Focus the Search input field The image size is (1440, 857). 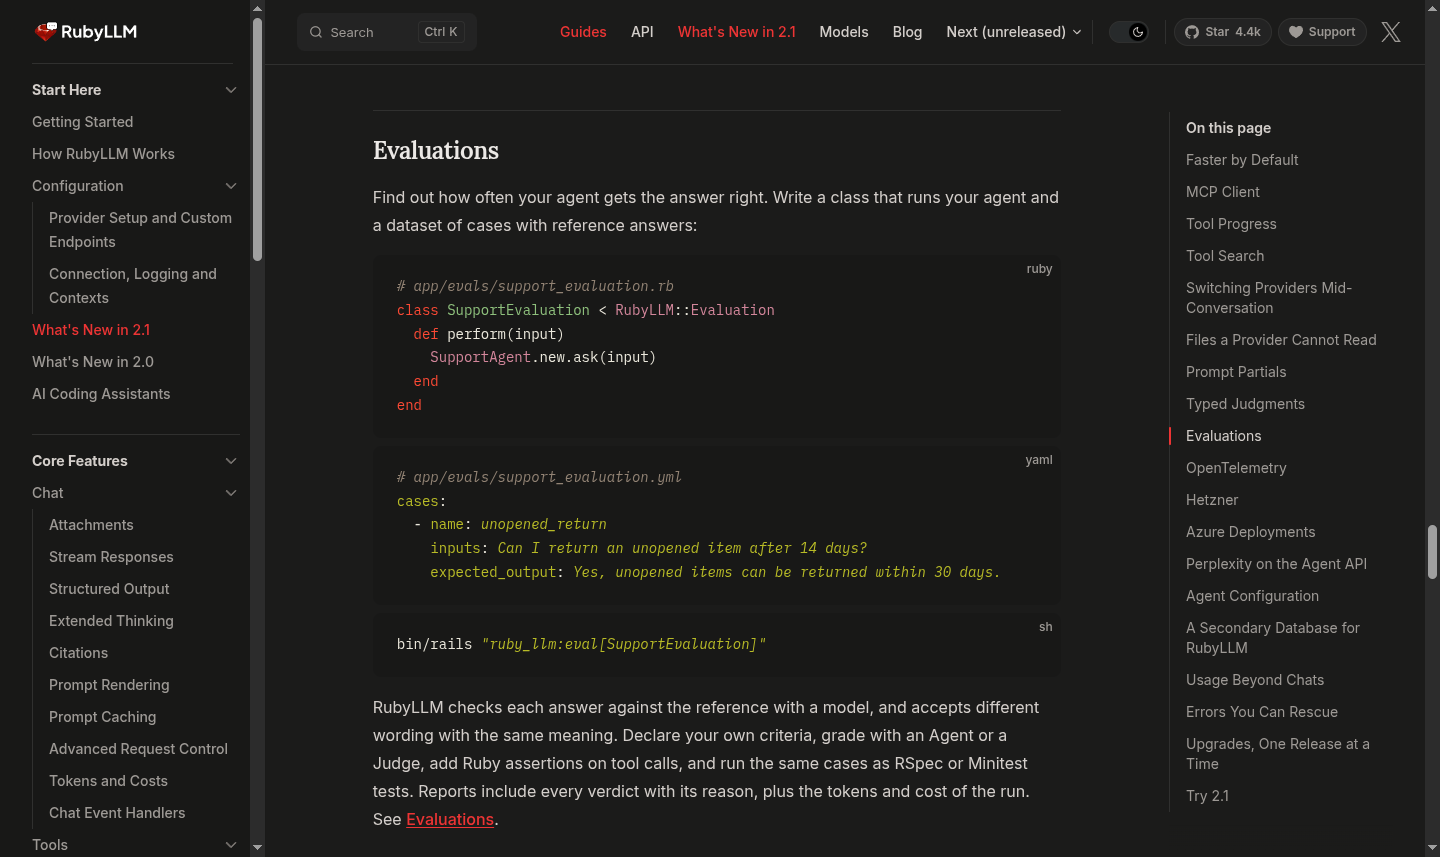click(387, 32)
